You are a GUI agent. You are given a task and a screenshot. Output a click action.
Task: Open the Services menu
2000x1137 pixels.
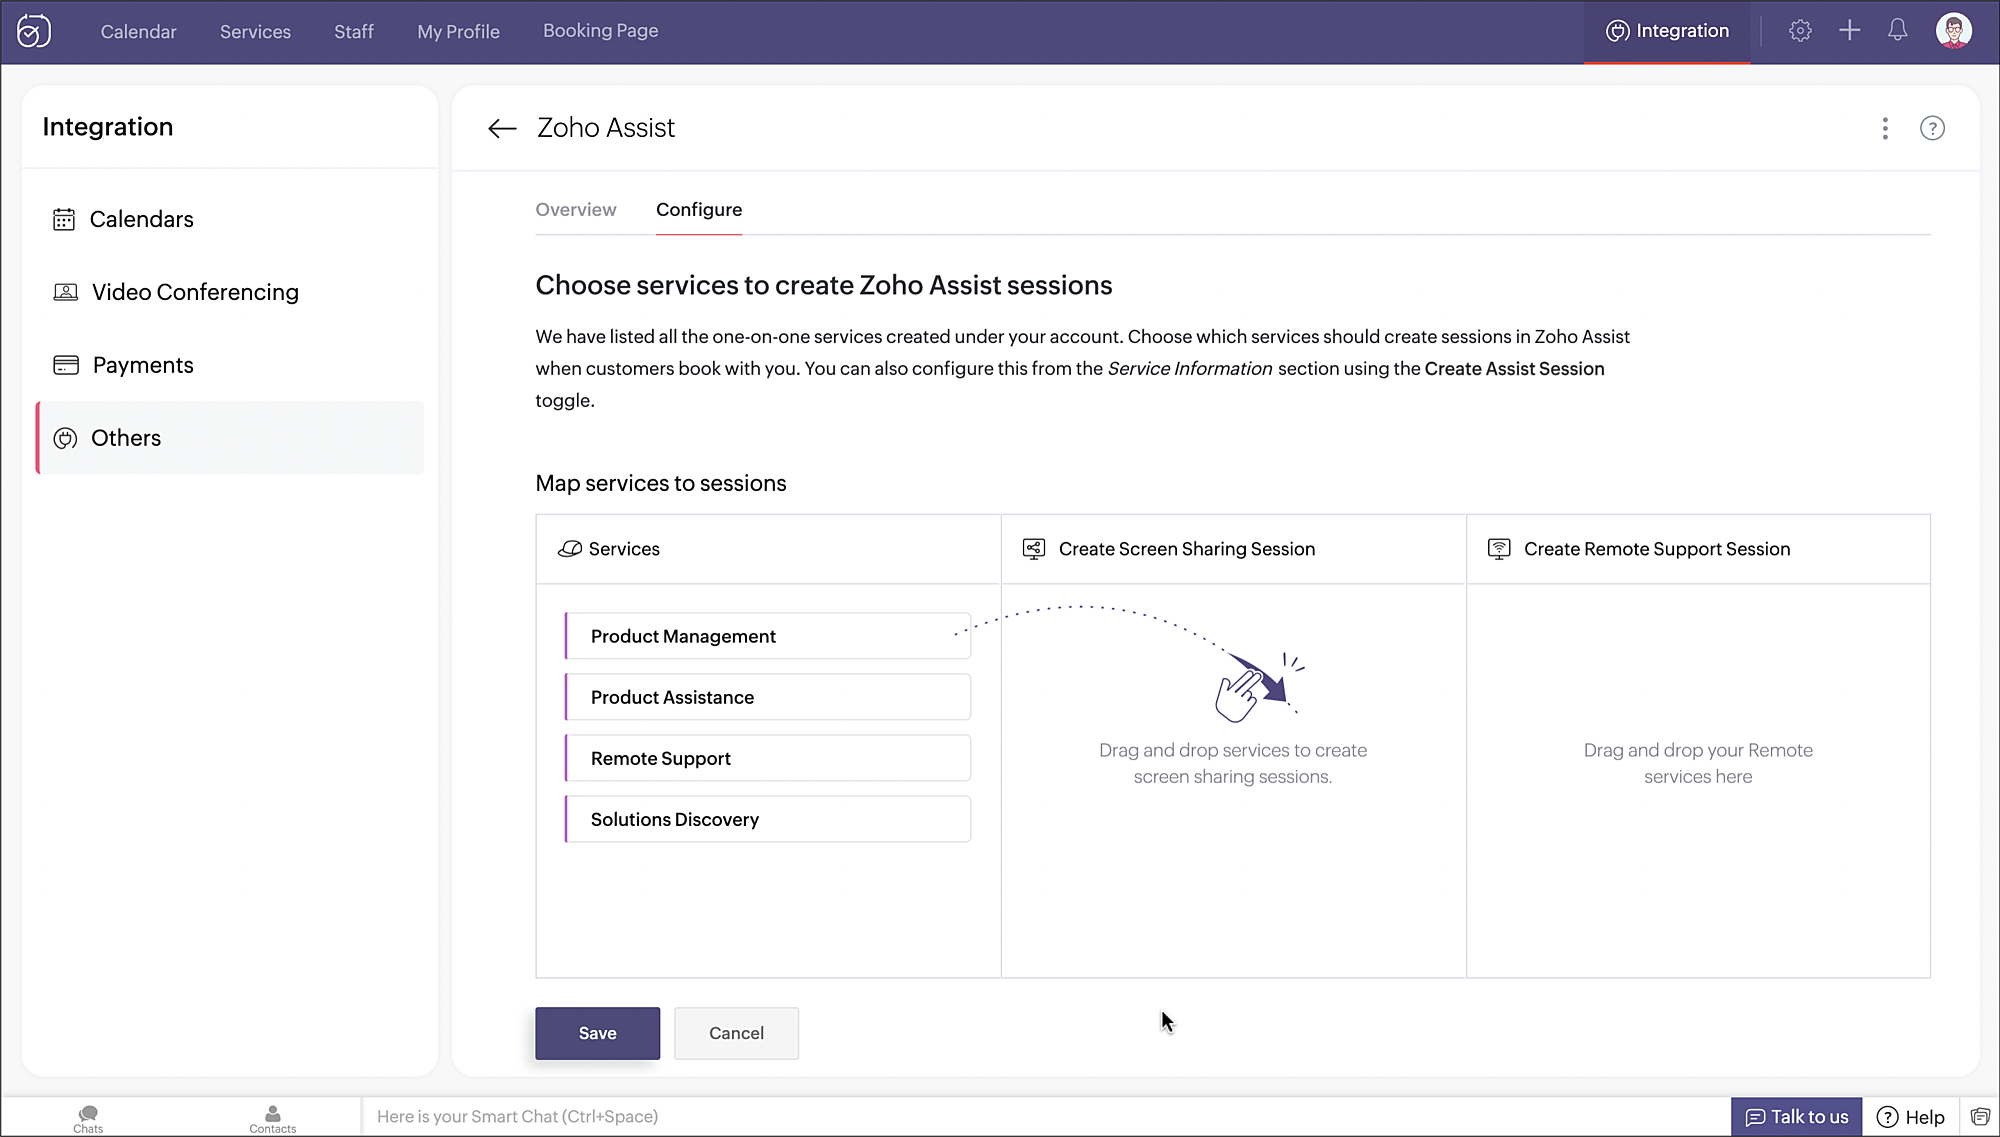coord(255,31)
